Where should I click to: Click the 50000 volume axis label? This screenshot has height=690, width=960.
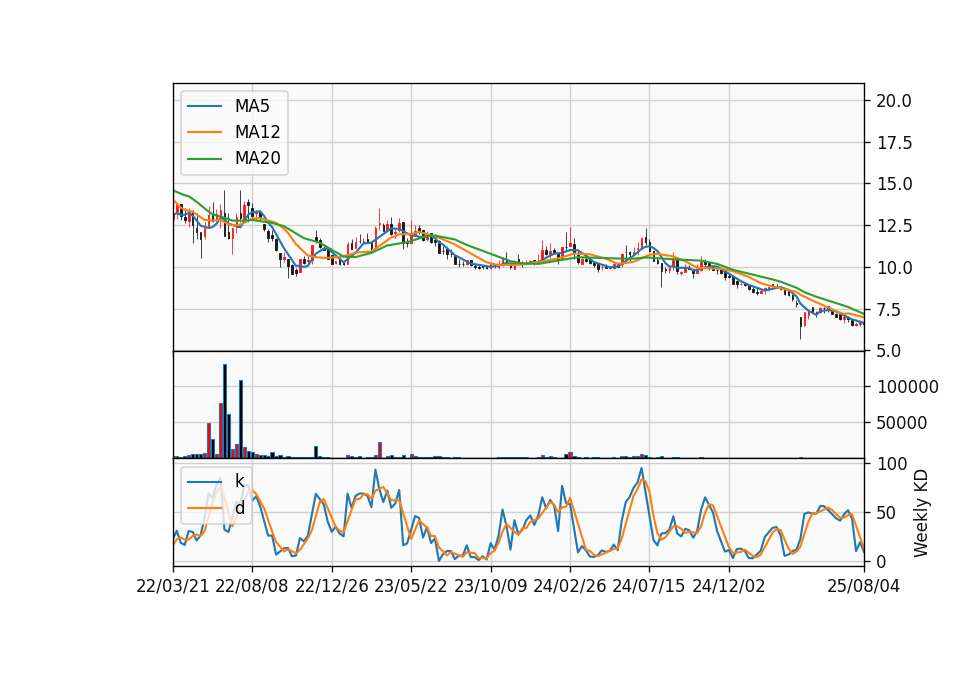click(901, 423)
